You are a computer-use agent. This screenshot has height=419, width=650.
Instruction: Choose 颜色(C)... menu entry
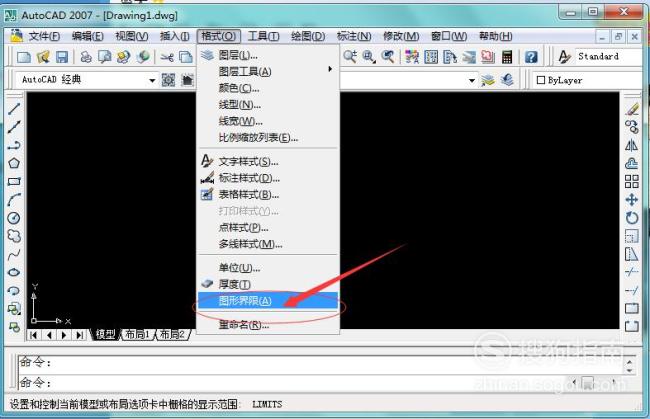(x=268, y=88)
